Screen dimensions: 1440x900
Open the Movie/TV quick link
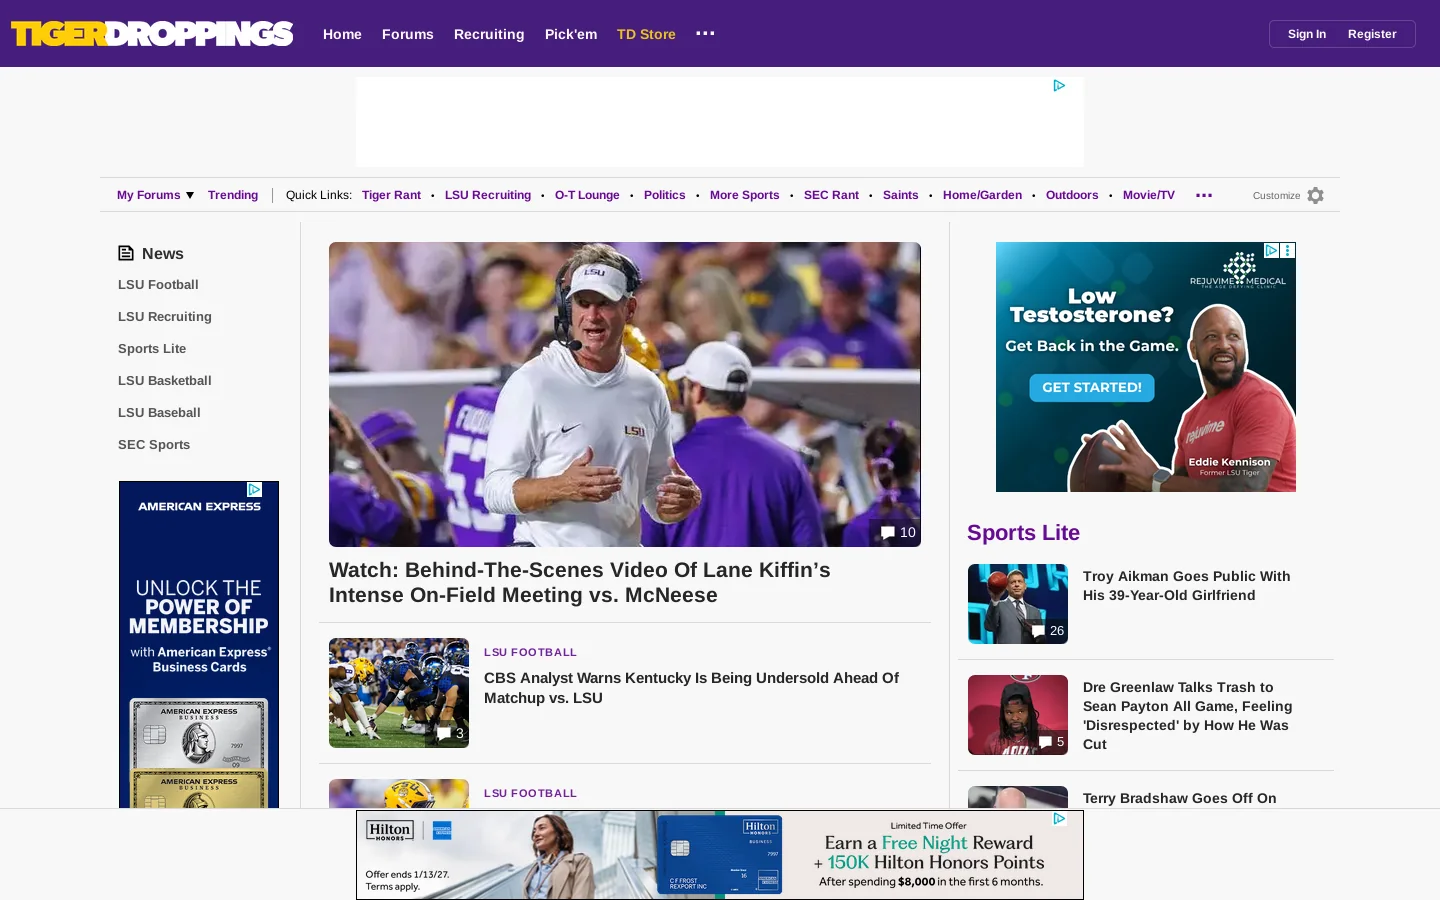coord(1149,195)
